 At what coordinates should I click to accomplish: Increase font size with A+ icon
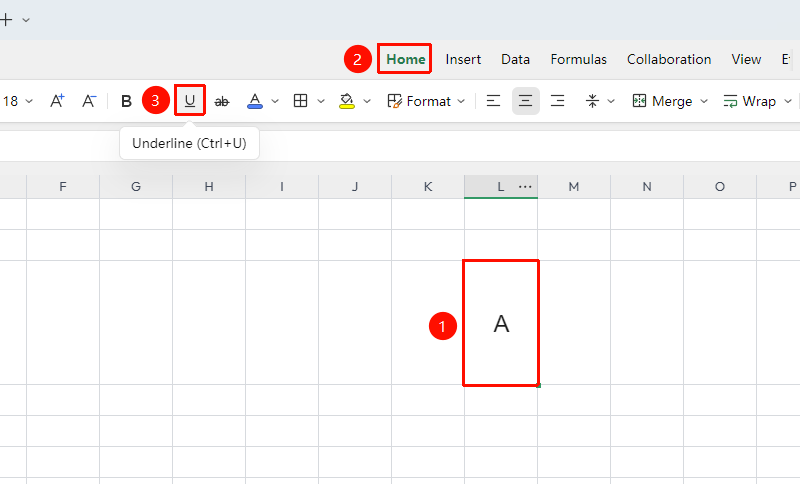[x=57, y=101]
